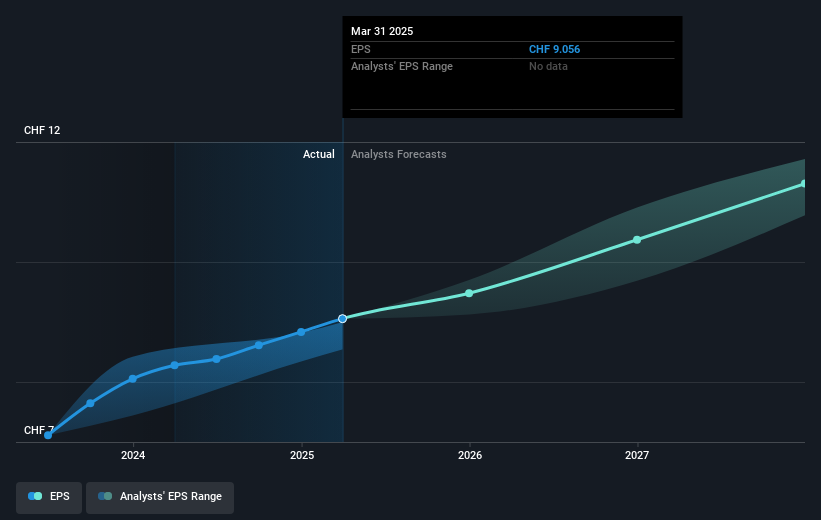Click the EPS data point at 2024
The height and width of the screenshot is (520, 821).
click(x=133, y=379)
